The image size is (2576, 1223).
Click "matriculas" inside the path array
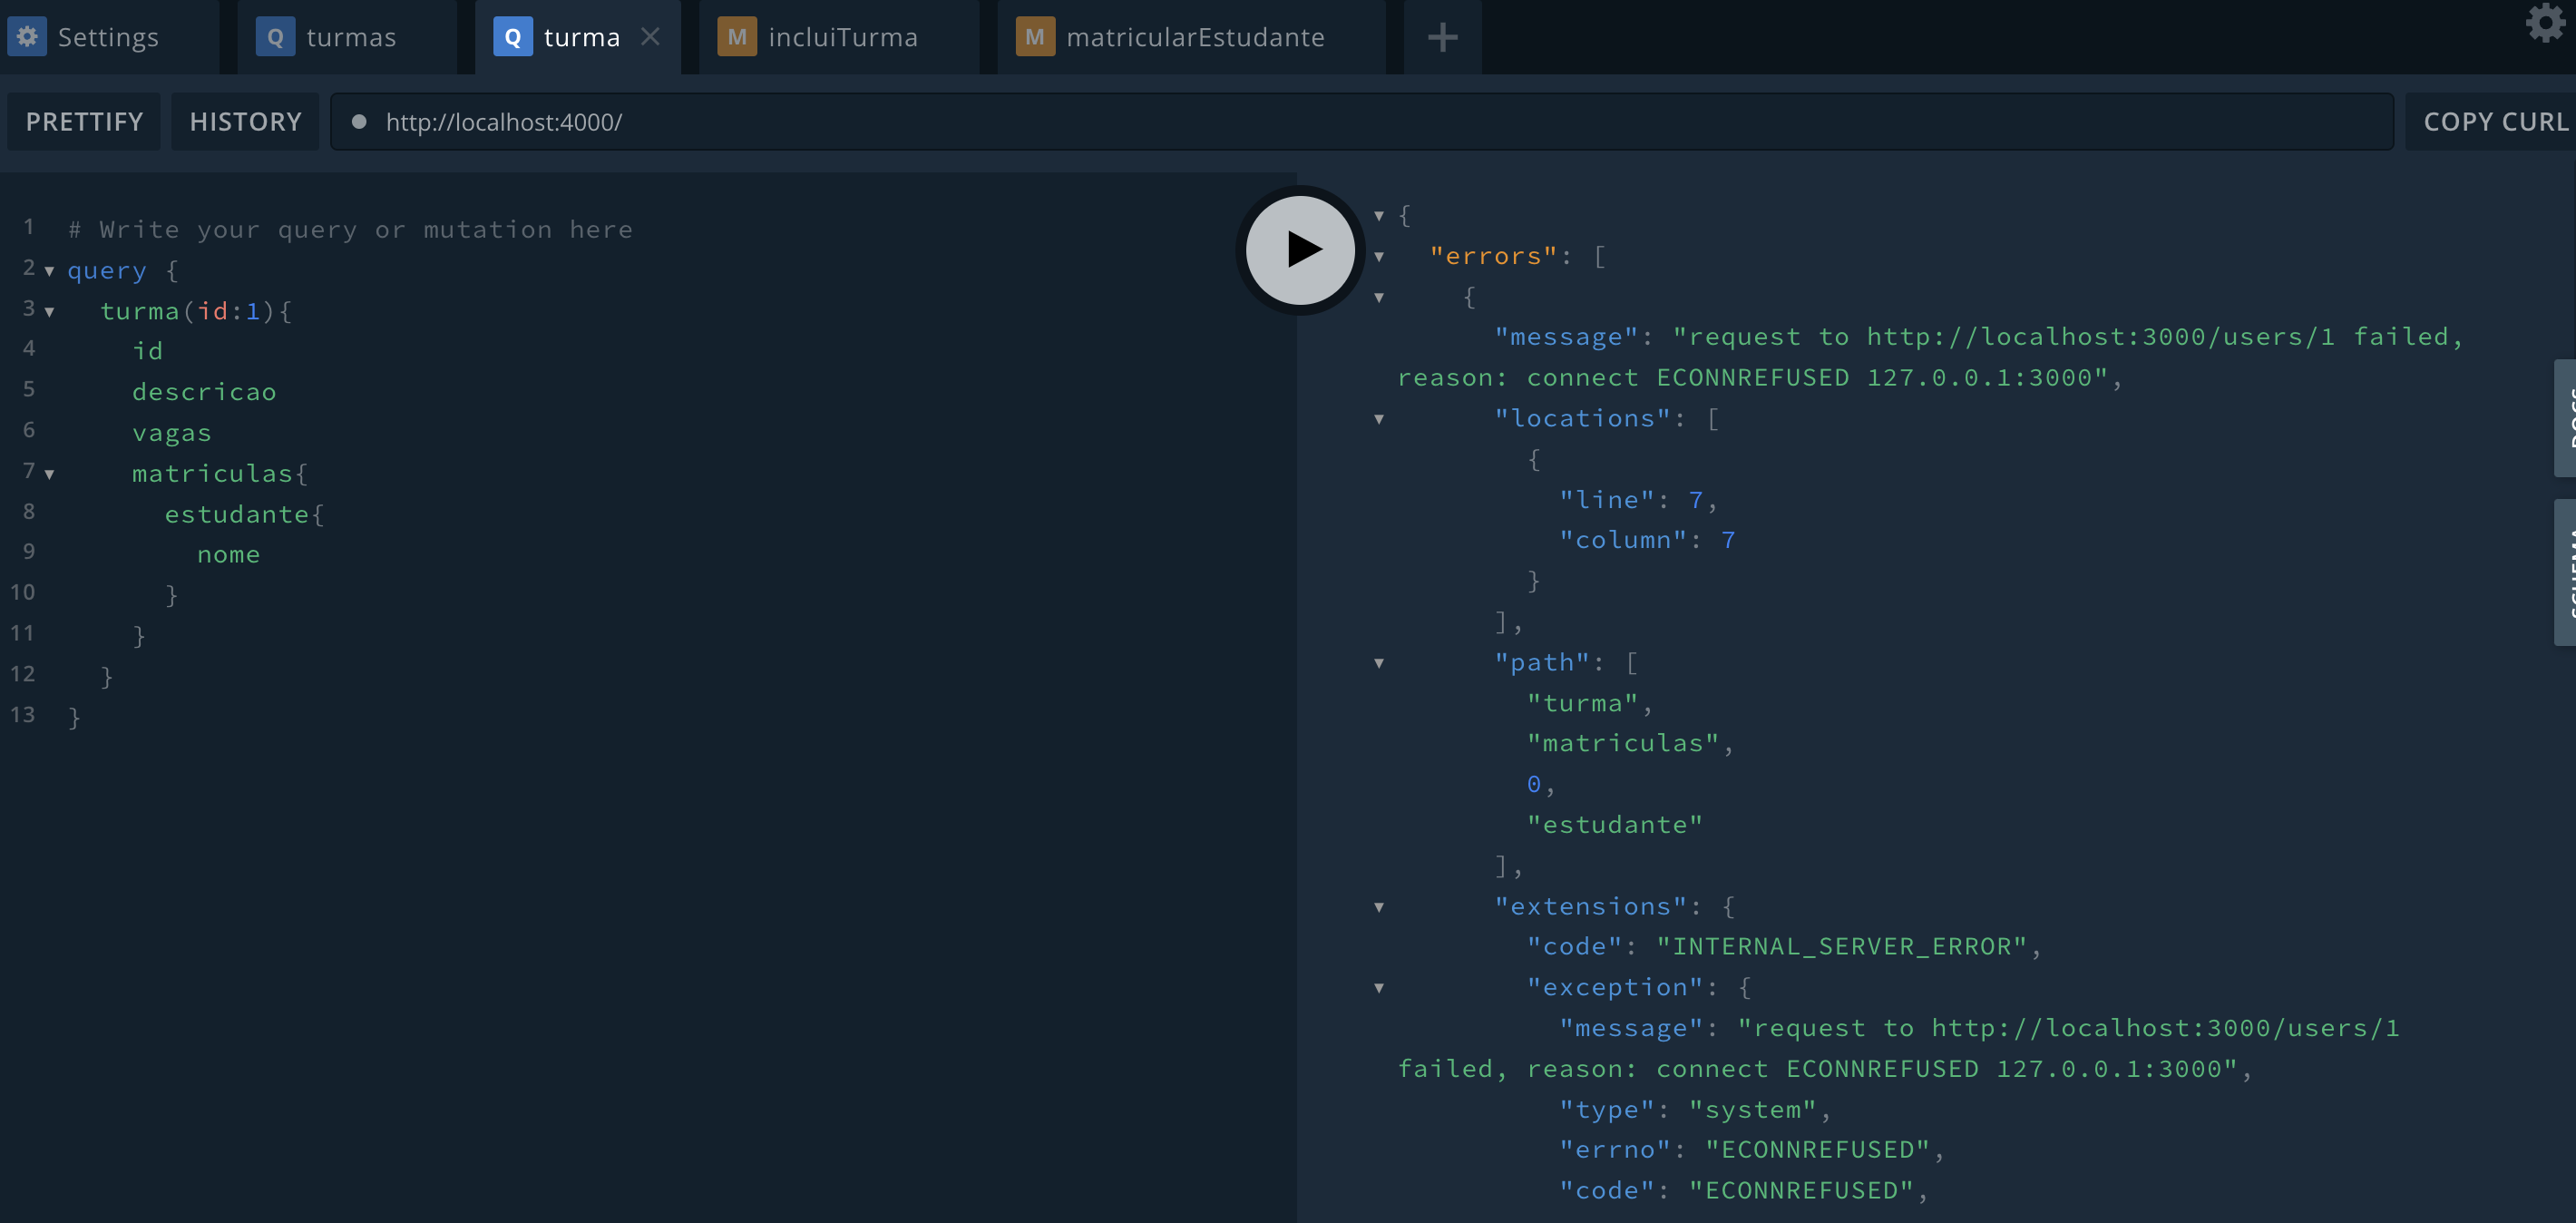click(1622, 743)
